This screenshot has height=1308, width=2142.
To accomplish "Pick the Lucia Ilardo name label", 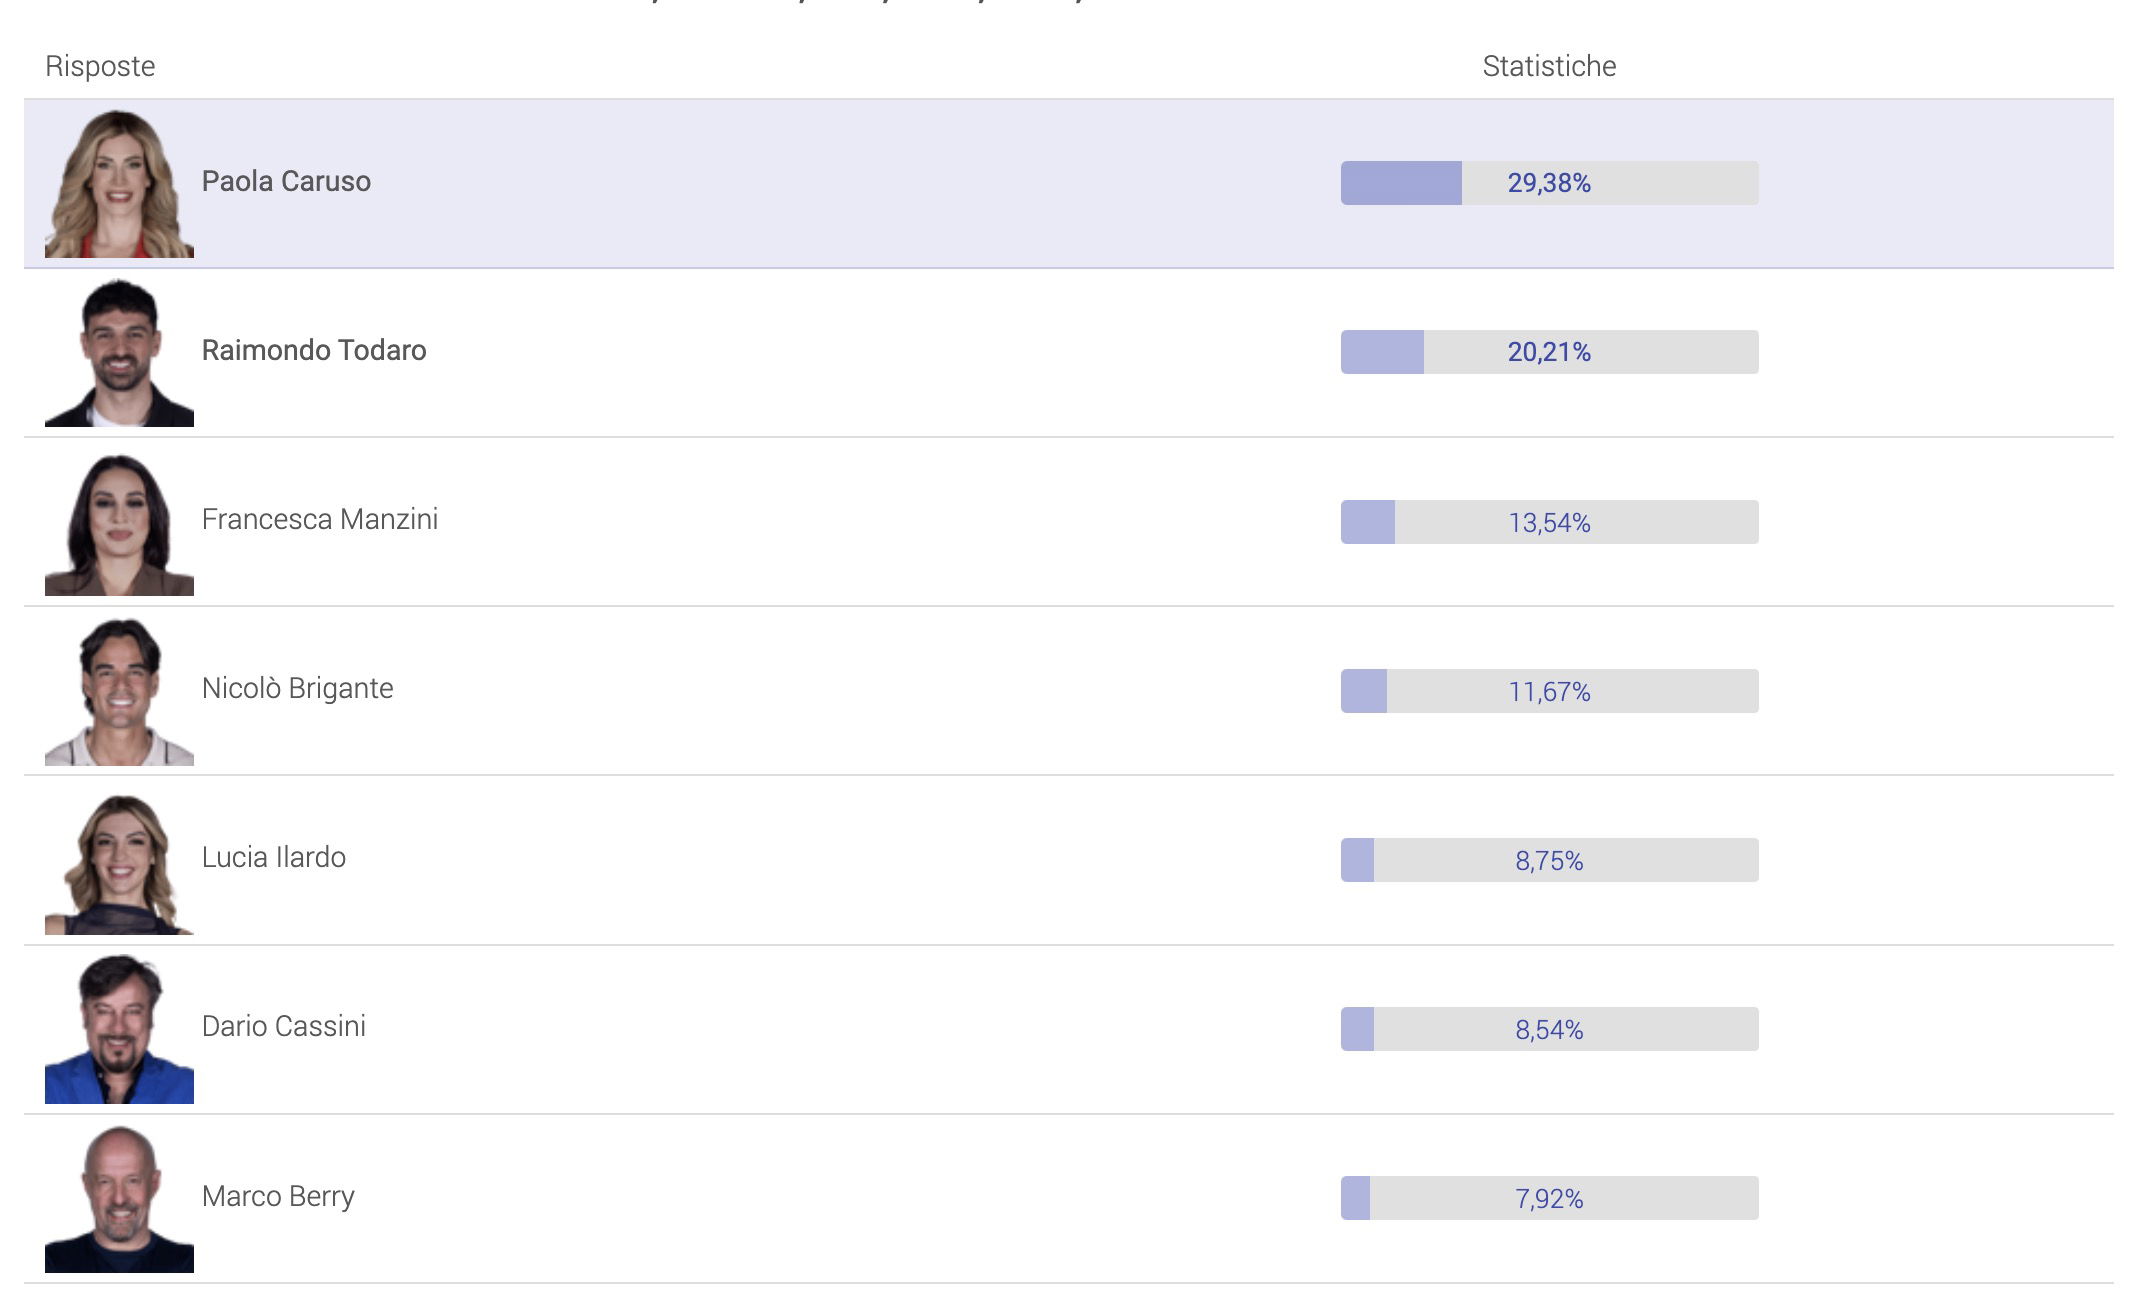I will (274, 857).
